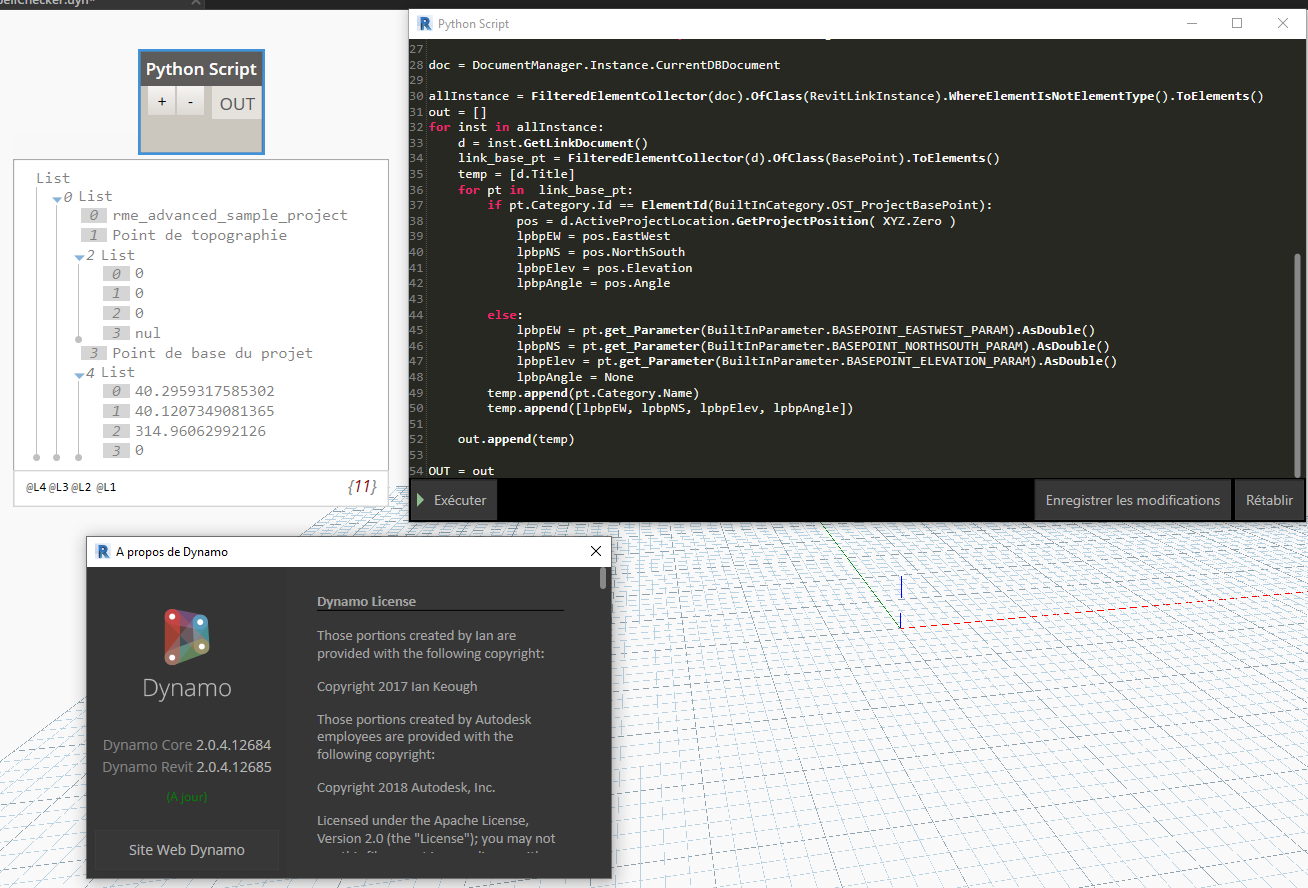Click the plus button on Python Script node

162,101
